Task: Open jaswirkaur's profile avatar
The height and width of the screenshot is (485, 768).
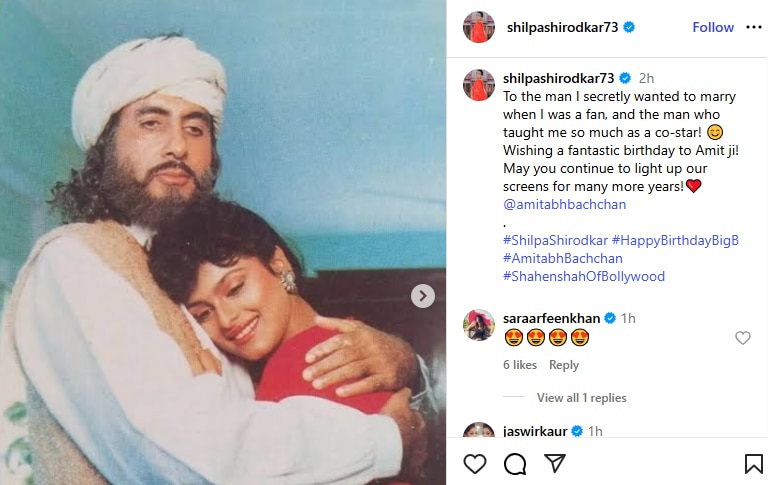Action: [479, 433]
